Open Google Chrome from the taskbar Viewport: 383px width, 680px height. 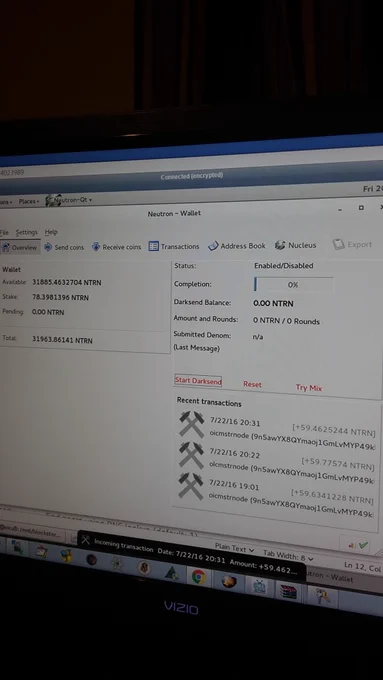click(x=199, y=576)
